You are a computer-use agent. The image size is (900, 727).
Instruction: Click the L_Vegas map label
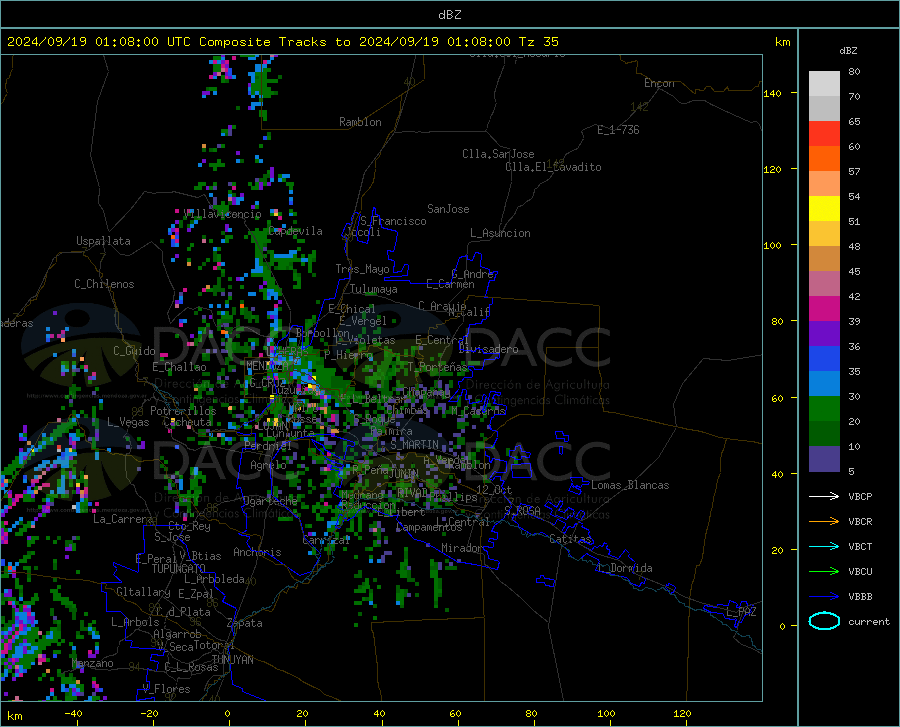(128, 422)
